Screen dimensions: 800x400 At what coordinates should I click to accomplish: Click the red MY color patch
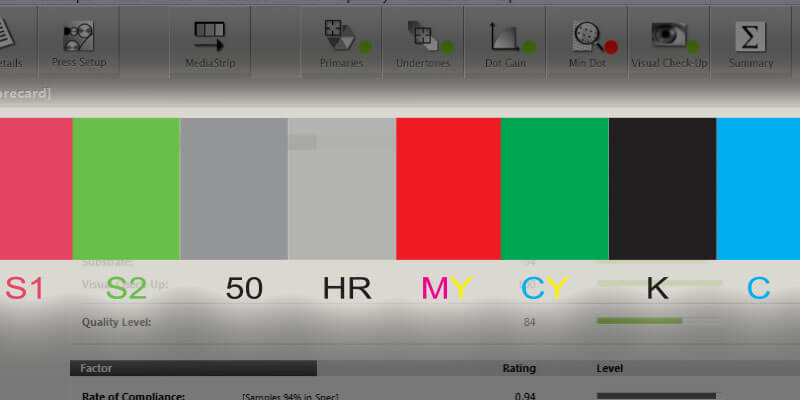[448, 189]
